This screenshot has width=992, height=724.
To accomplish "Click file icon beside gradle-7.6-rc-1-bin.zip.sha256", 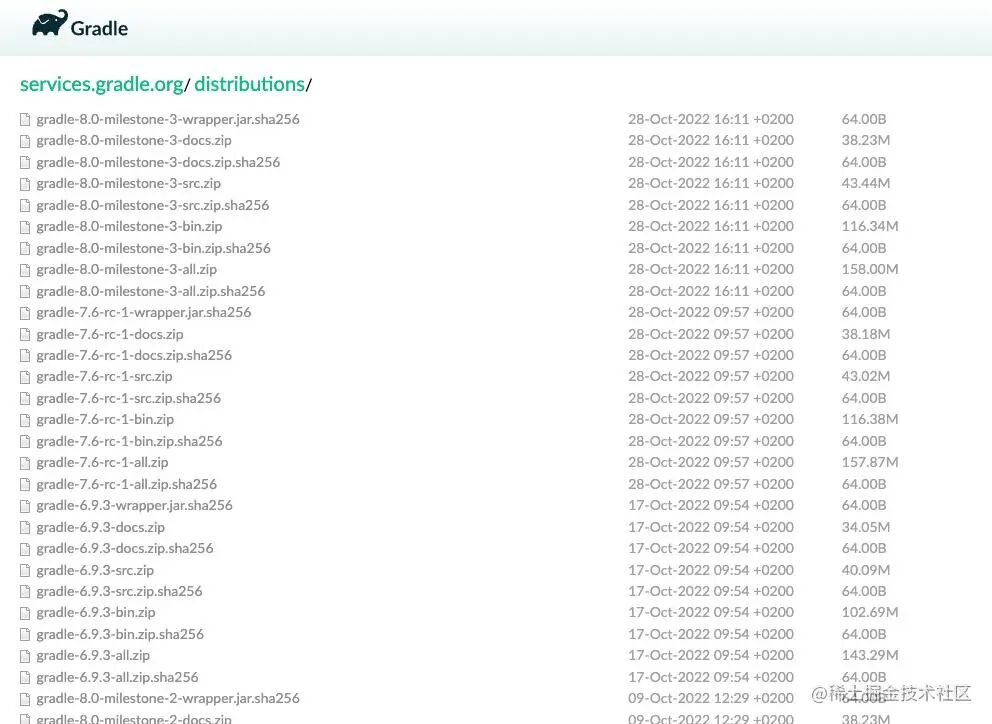I will (x=25, y=442).
